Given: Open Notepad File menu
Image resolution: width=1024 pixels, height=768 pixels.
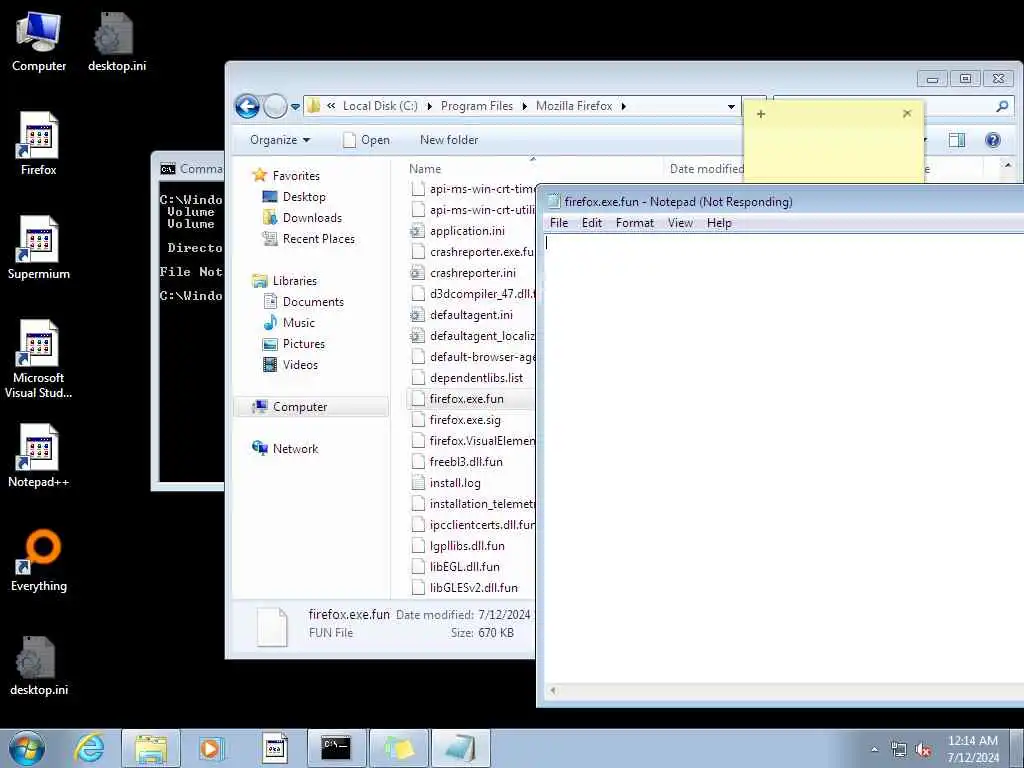Looking at the screenshot, I should point(558,223).
